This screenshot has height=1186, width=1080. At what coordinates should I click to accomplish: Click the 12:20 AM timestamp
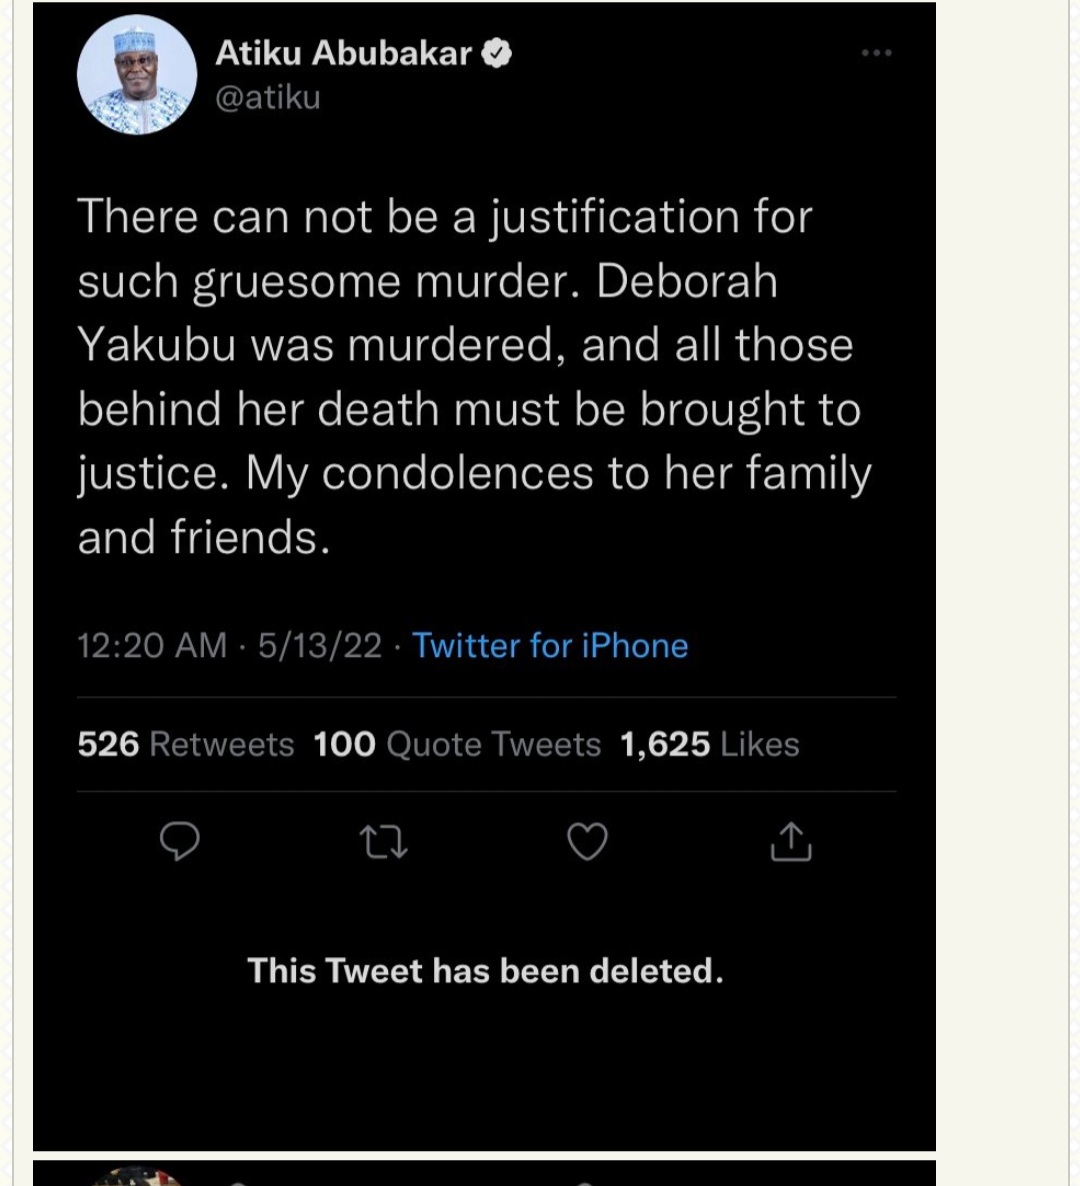point(152,646)
